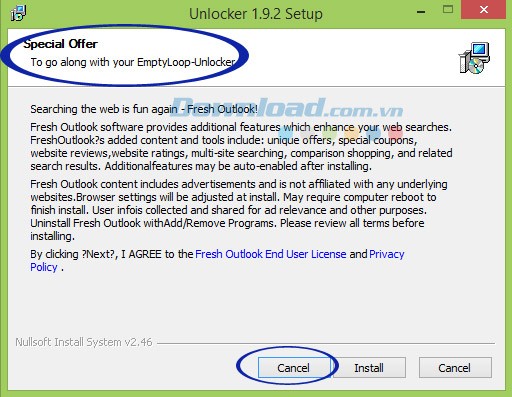
Task: Close the Unlocker 1.9.2 Setup window
Action: [483, 9]
